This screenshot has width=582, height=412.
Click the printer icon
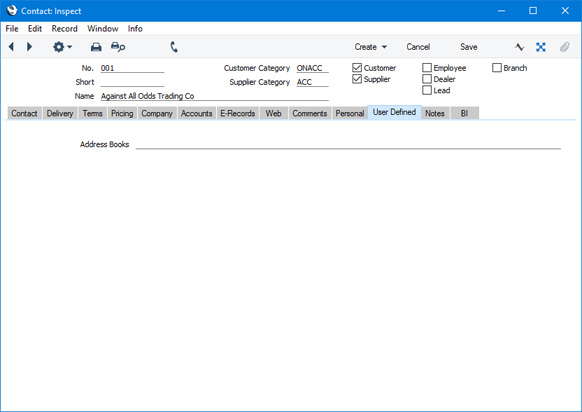pos(96,47)
